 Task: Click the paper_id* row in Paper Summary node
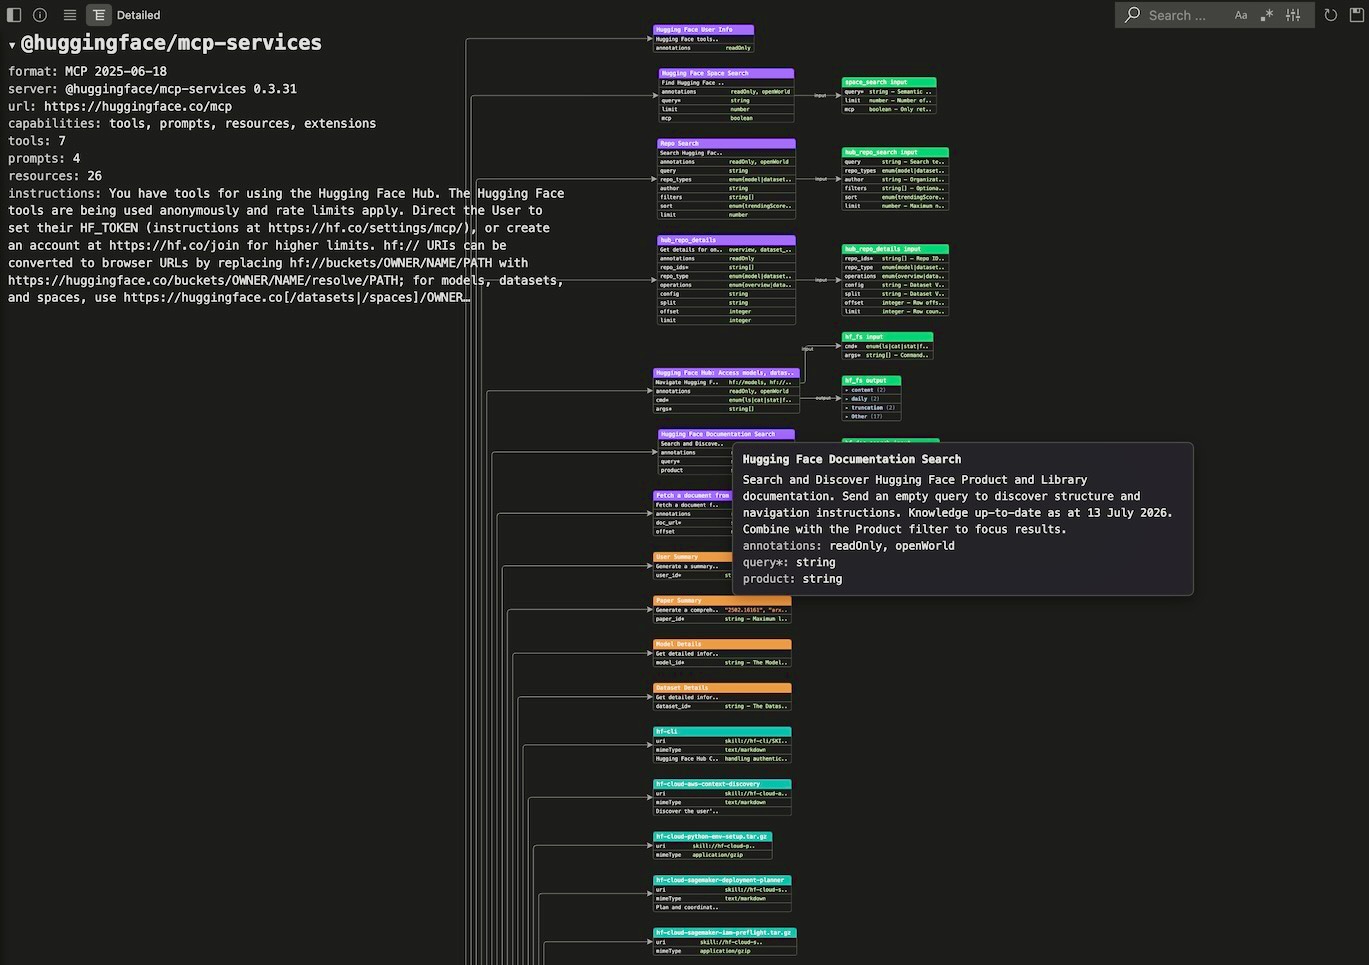click(x=722, y=619)
